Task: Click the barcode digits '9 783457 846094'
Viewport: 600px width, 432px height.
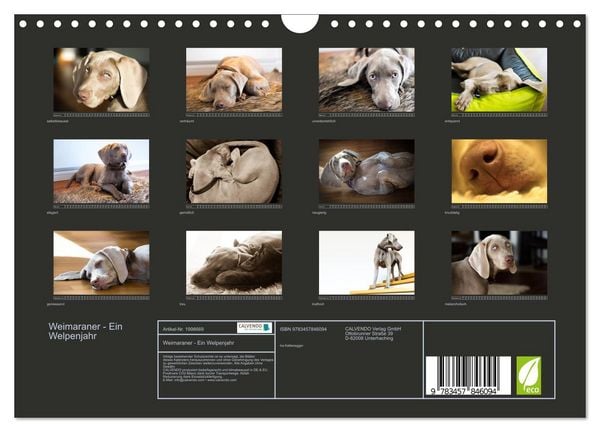Action: 463,391
